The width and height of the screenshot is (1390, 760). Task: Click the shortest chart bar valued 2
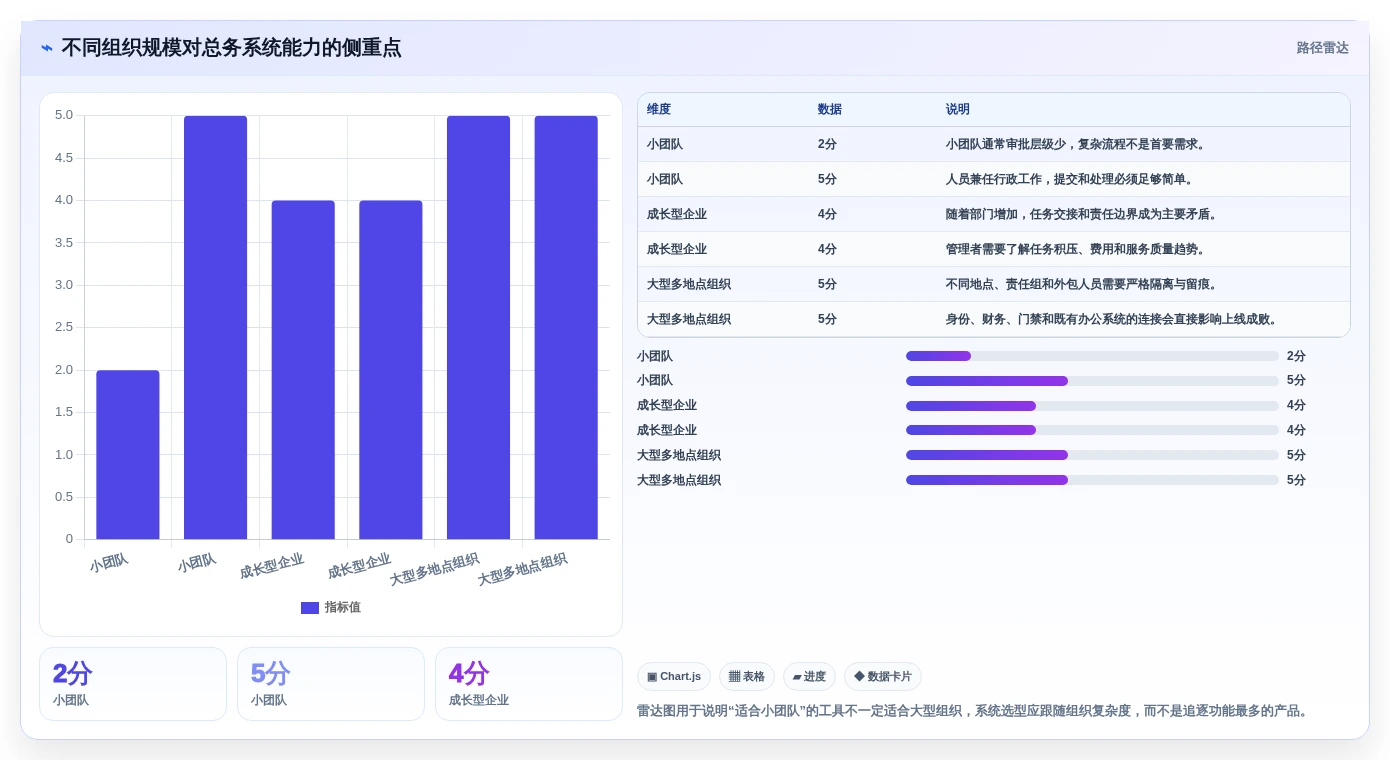(128, 455)
